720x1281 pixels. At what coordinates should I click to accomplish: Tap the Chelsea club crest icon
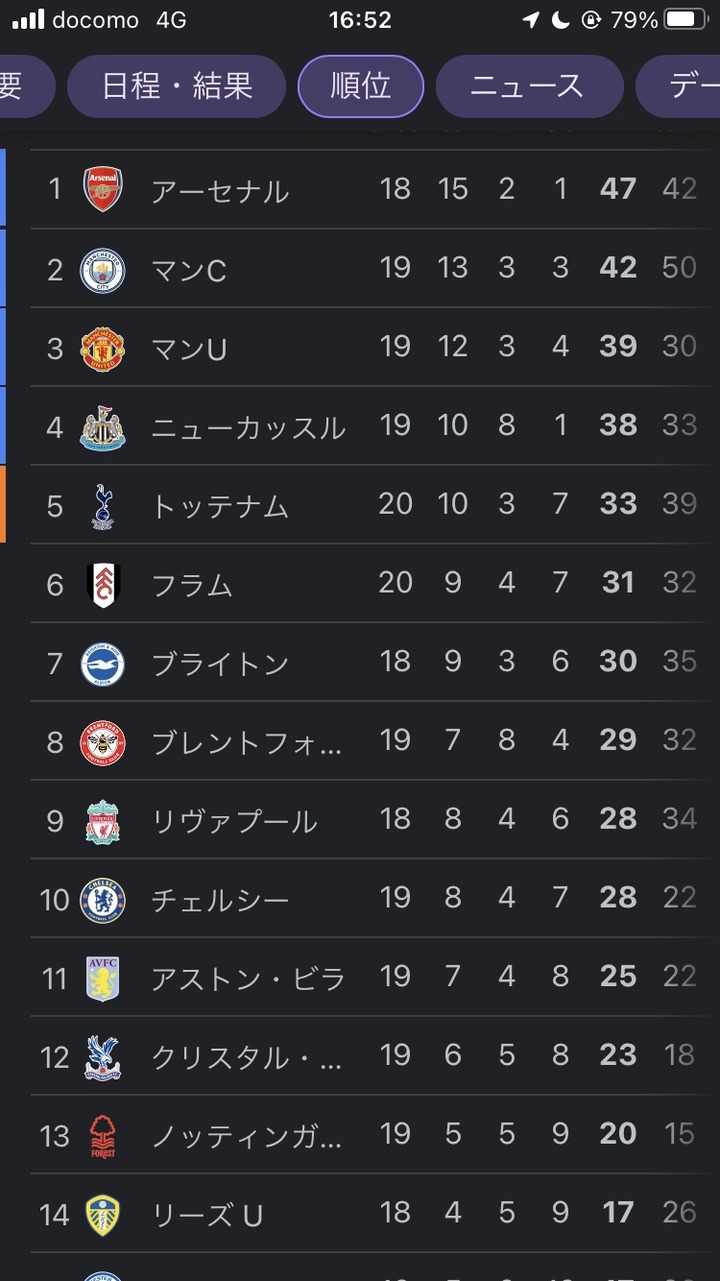103,900
